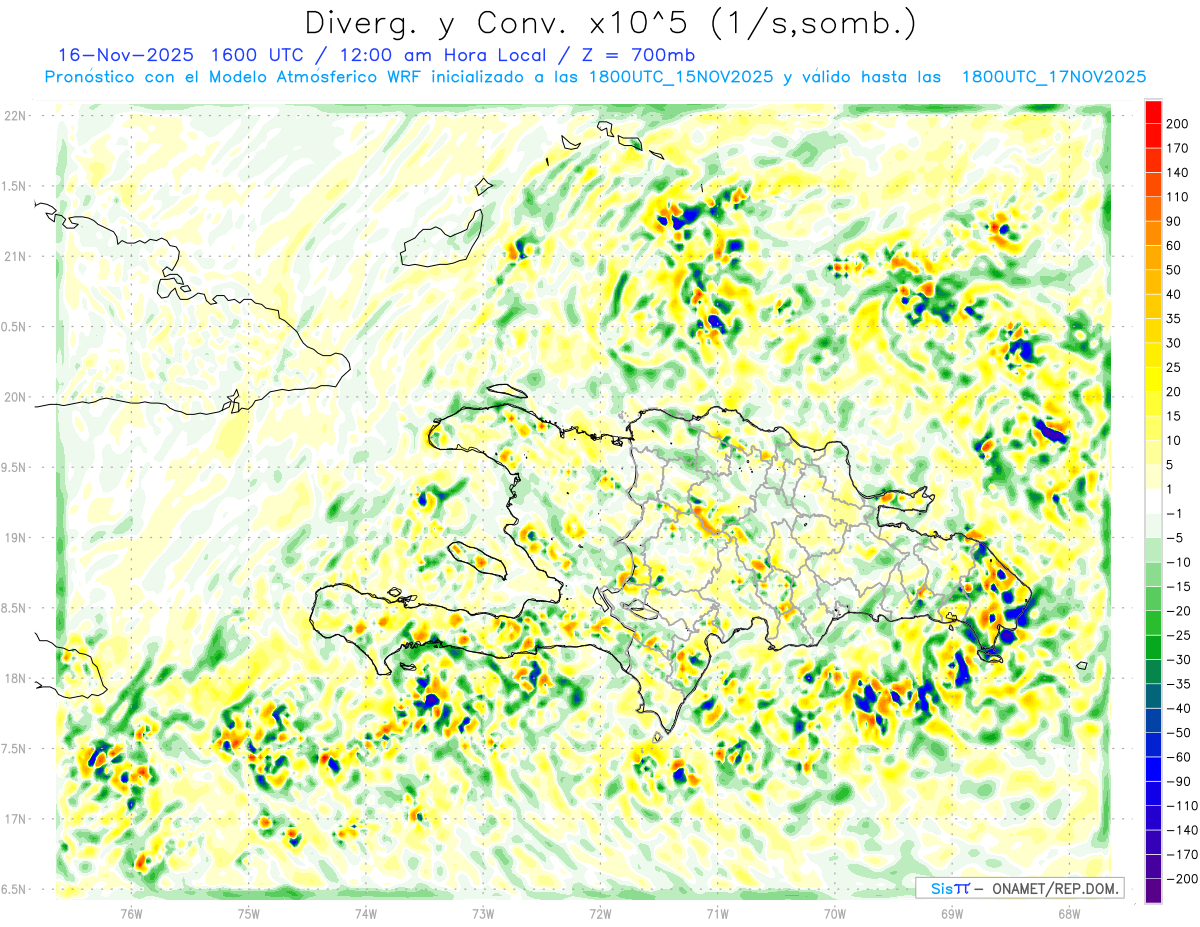Click the '-140' color scale value
The height and width of the screenshot is (927, 1200).
pos(1184,829)
